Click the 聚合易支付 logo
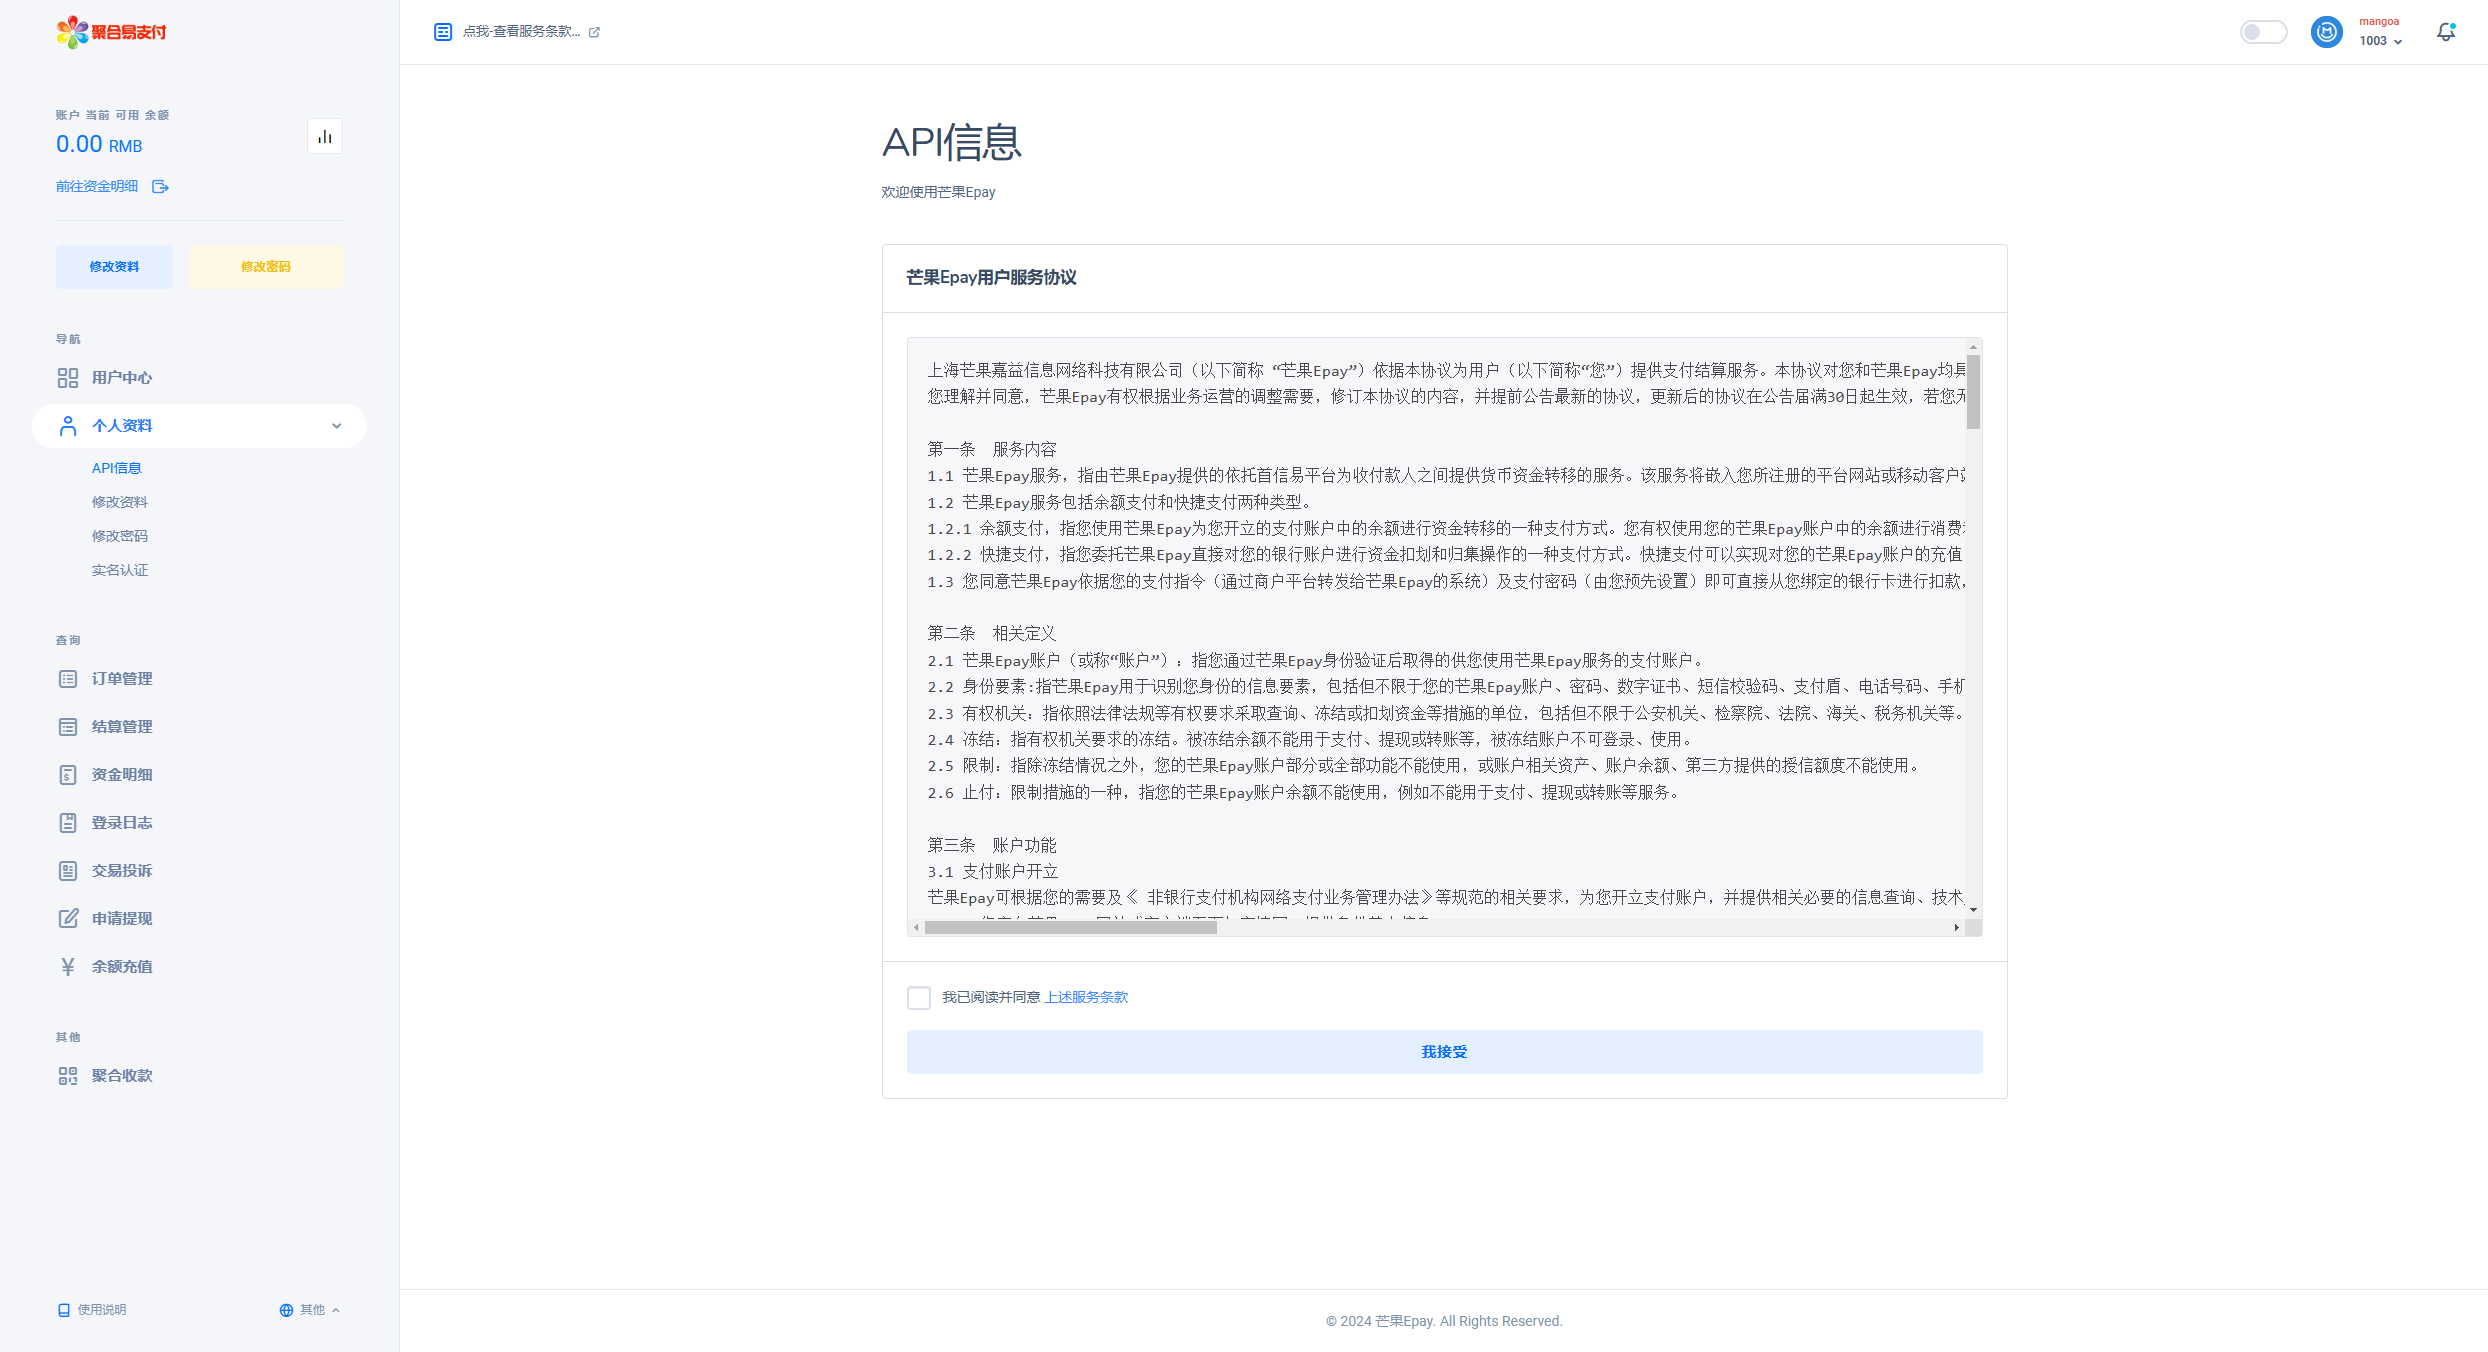The image size is (2488, 1352). click(x=111, y=32)
